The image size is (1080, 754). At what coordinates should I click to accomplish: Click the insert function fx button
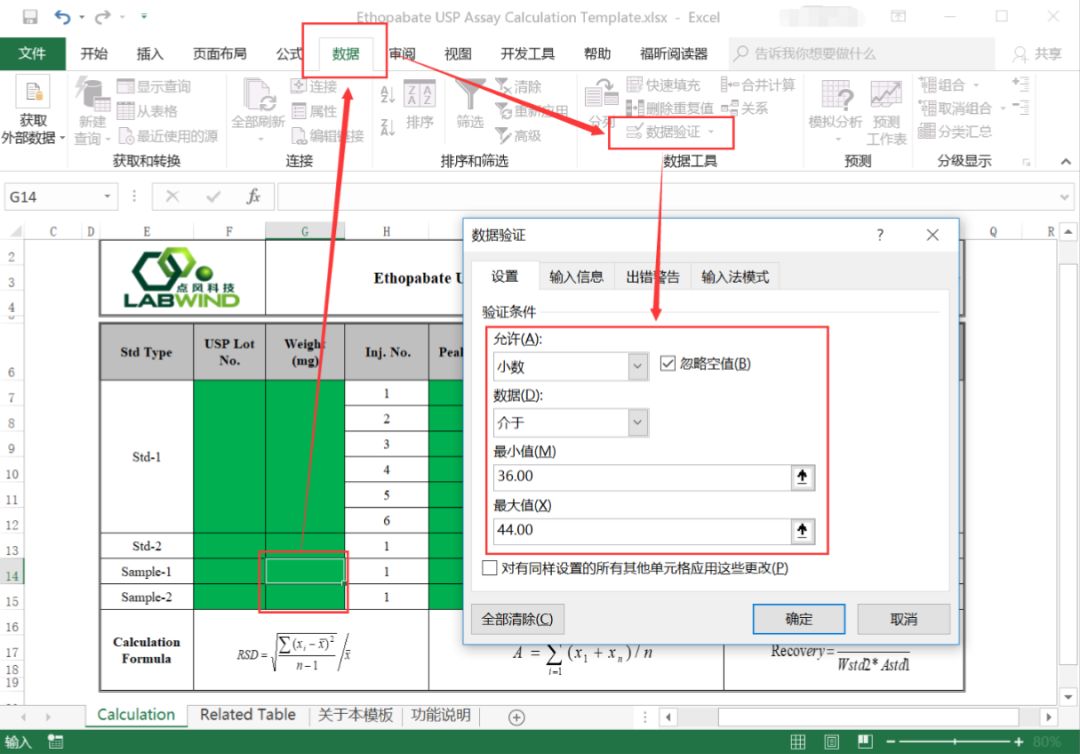[x=254, y=197]
